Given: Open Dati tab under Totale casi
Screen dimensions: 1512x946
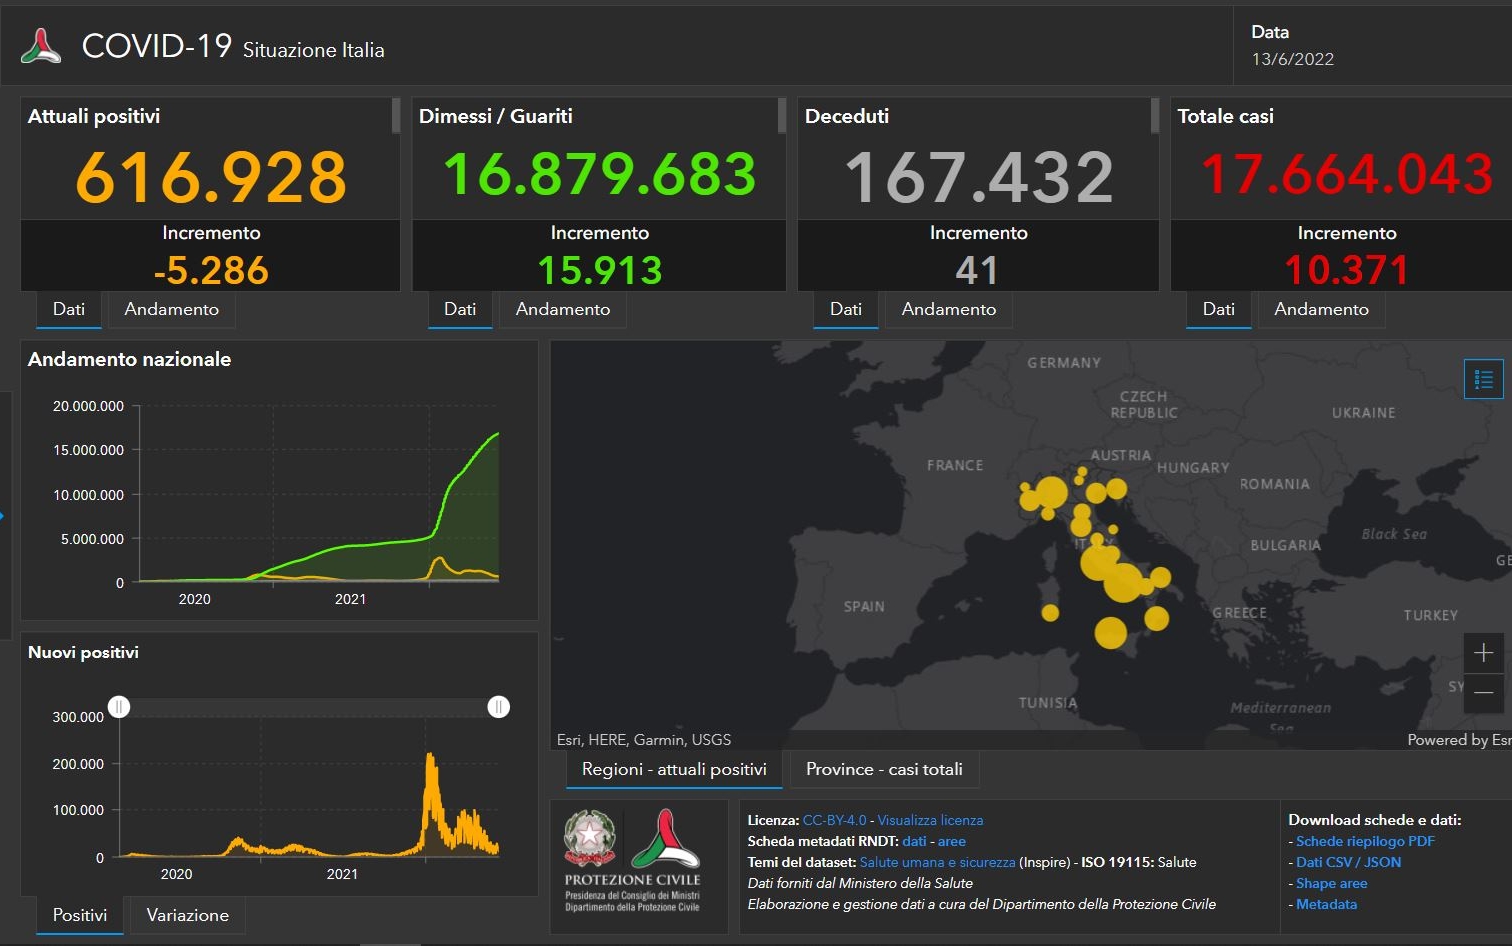Looking at the screenshot, I should click(x=1218, y=309).
